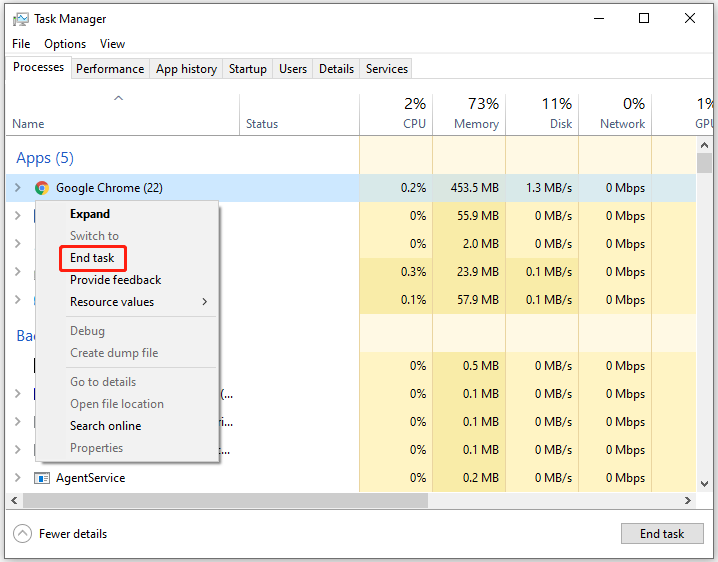Click the AgentService process icon

42,478
